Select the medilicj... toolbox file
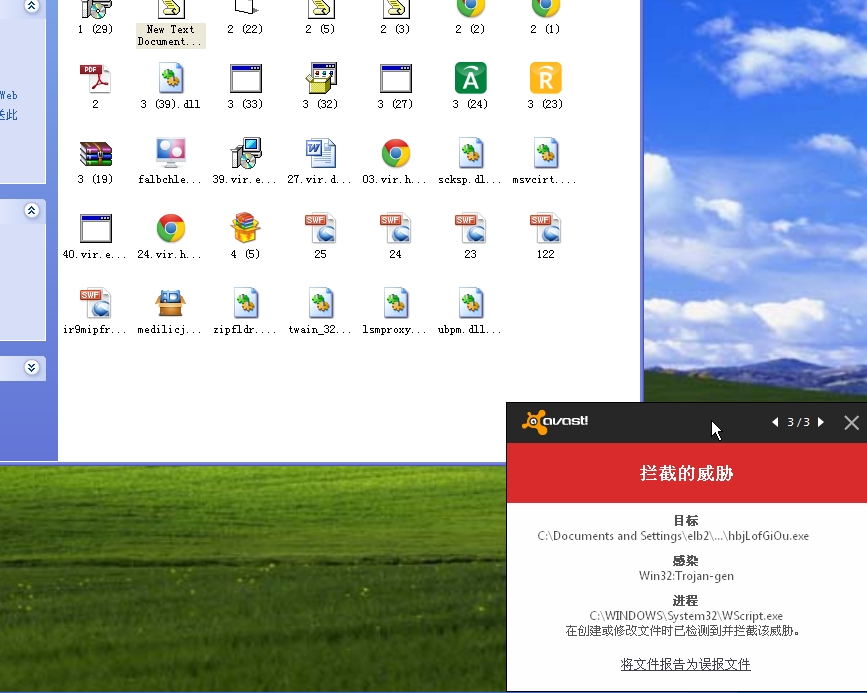 pyautogui.click(x=170, y=303)
